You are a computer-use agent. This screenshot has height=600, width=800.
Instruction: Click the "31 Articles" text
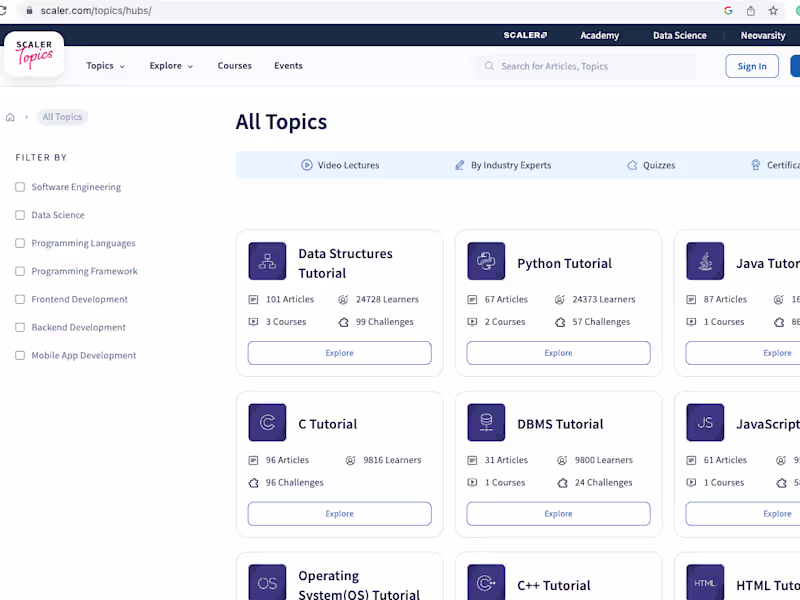[506, 460]
